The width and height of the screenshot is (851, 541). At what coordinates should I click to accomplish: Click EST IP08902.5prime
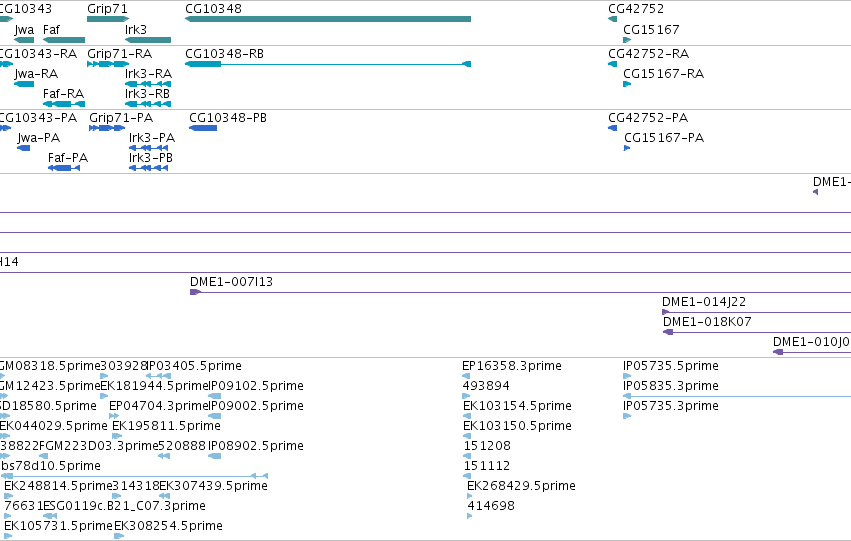point(256,446)
